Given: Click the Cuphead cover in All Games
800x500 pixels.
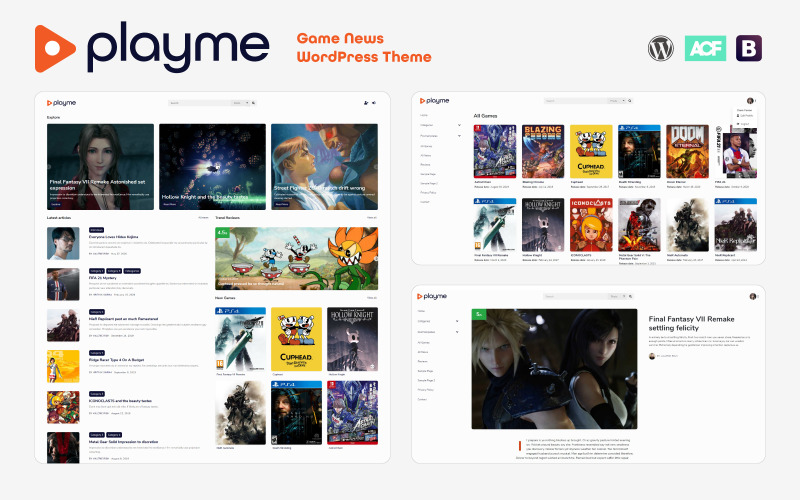Looking at the screenshot, I should pyautogui.click(x=590, y=151).
